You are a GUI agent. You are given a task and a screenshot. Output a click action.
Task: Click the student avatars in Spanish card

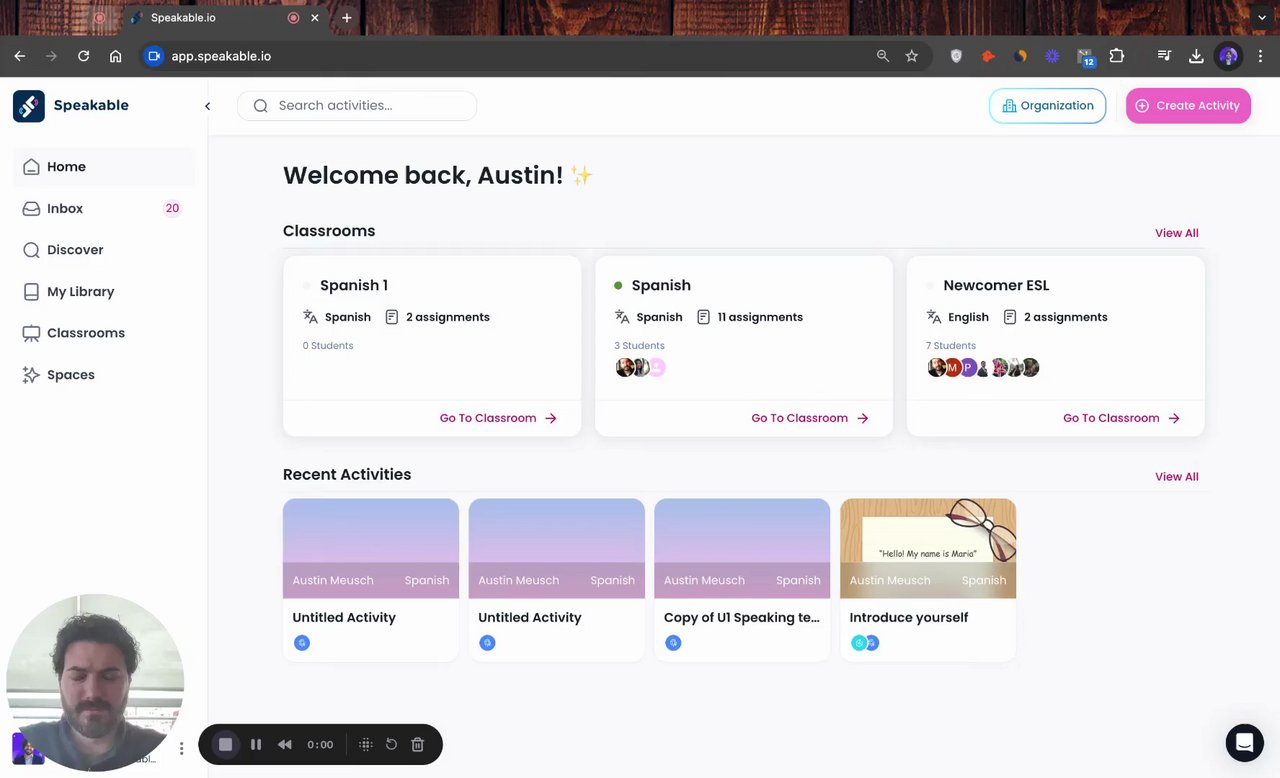point(640,367)
